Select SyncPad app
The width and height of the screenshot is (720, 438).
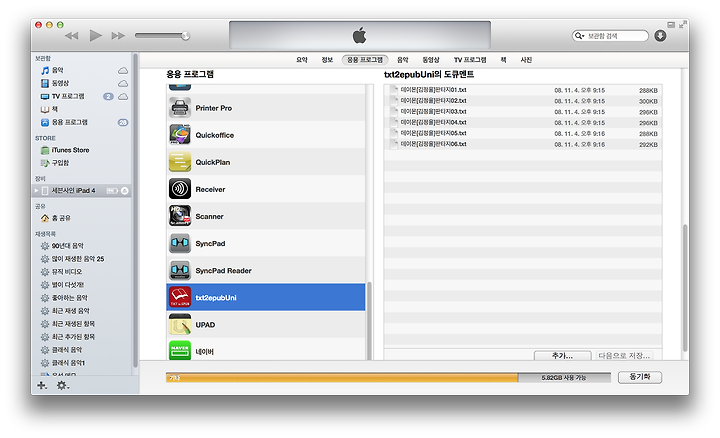pyautogui.click(x=266, y=243)
